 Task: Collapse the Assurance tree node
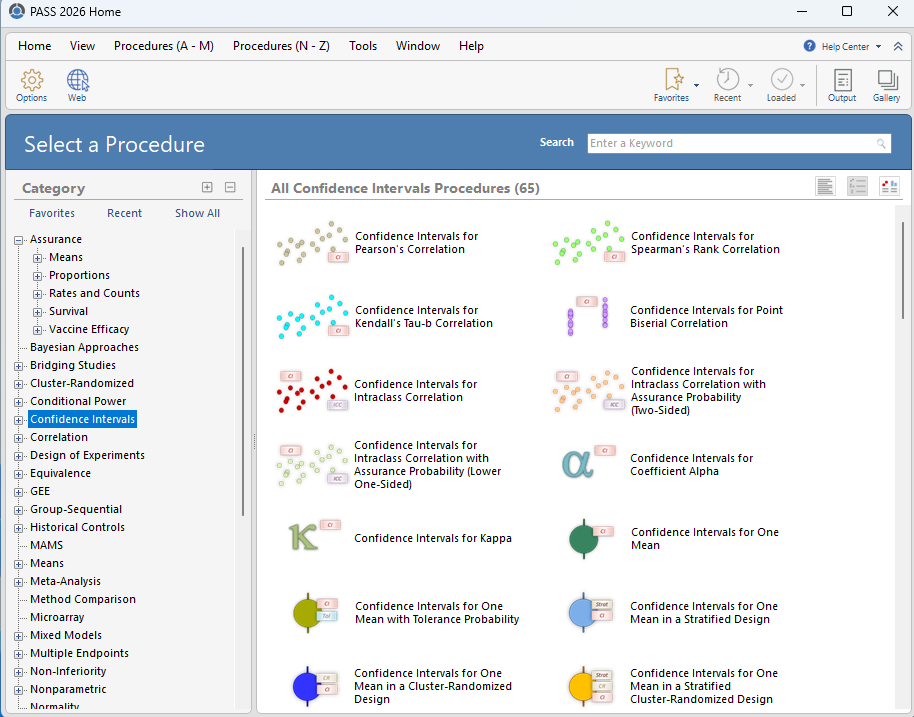(19, 240)
